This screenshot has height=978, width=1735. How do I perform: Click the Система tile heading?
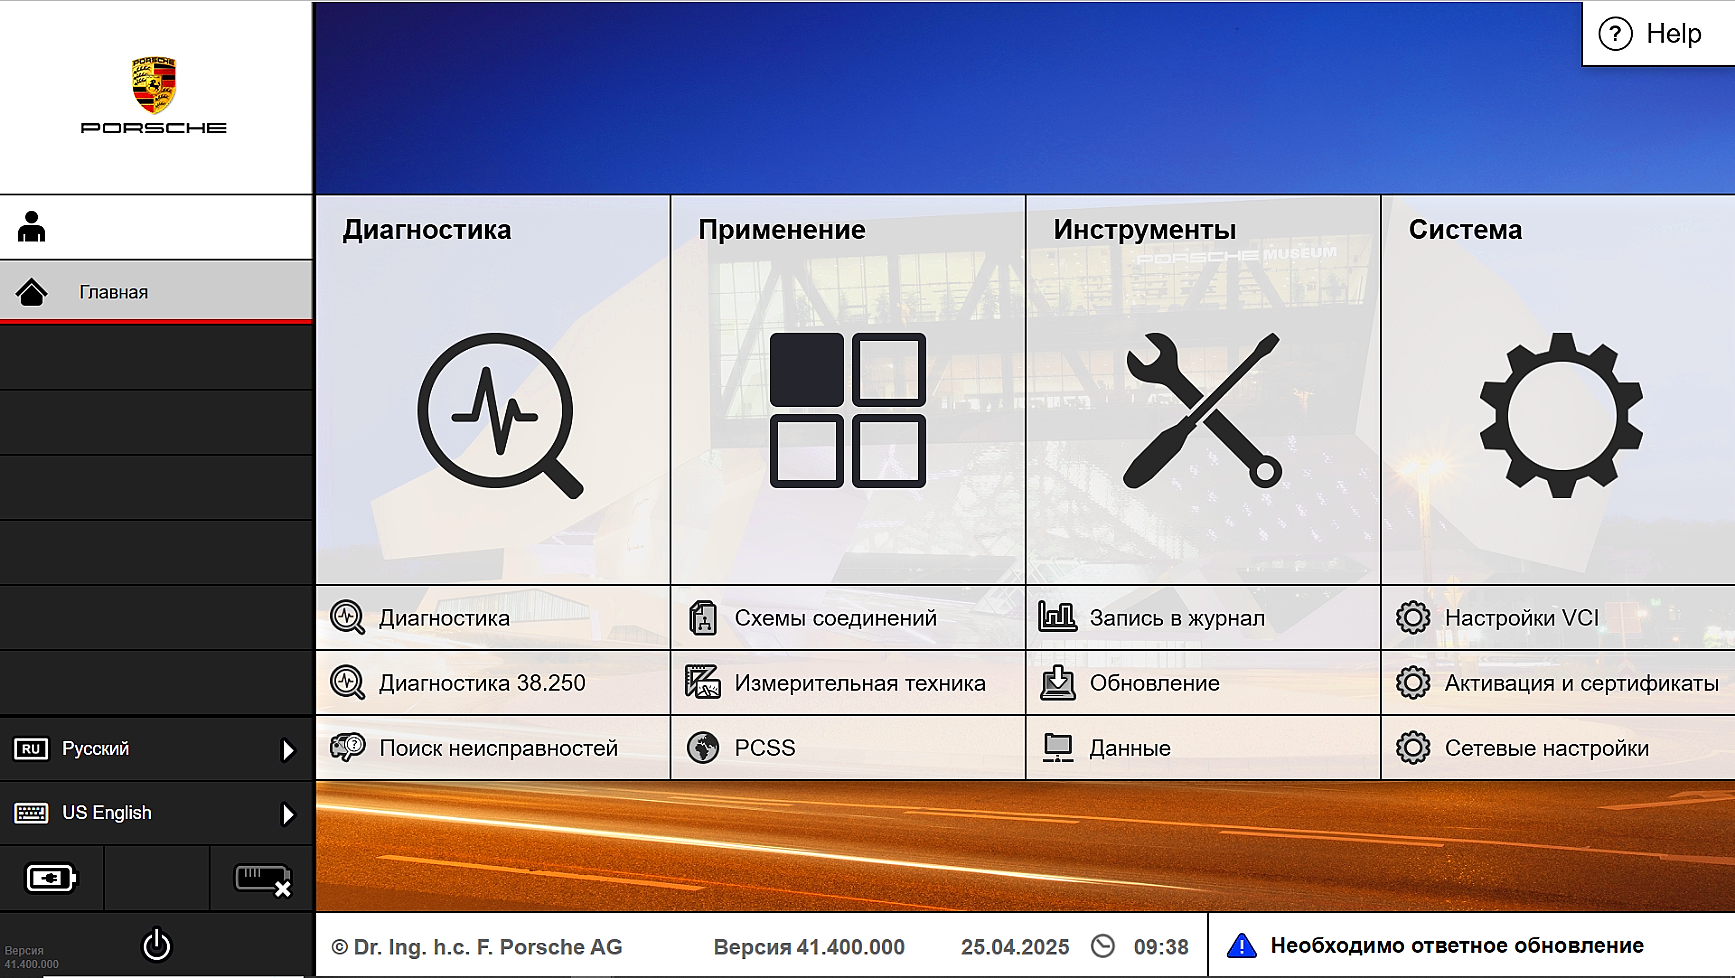point(1466,230)
